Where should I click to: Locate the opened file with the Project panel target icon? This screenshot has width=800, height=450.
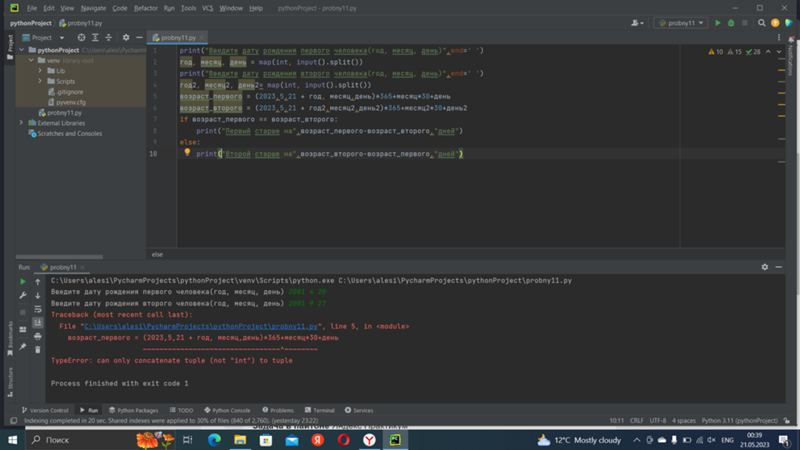pyautogui.click(x=82, y=38)
